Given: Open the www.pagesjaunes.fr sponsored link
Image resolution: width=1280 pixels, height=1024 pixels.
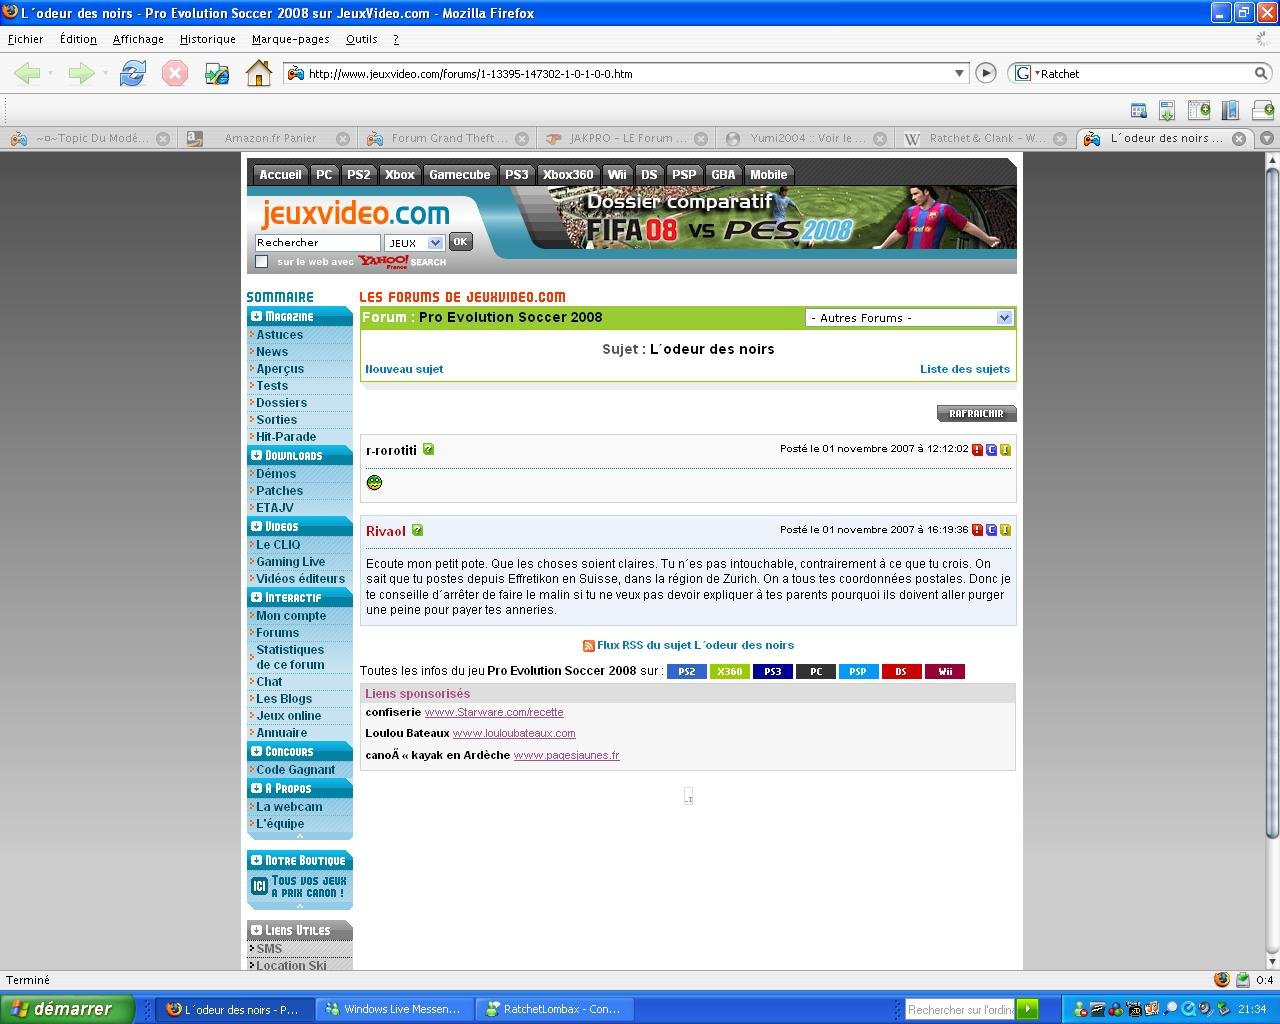Looking at the screenshot, I should pos(566,756).
